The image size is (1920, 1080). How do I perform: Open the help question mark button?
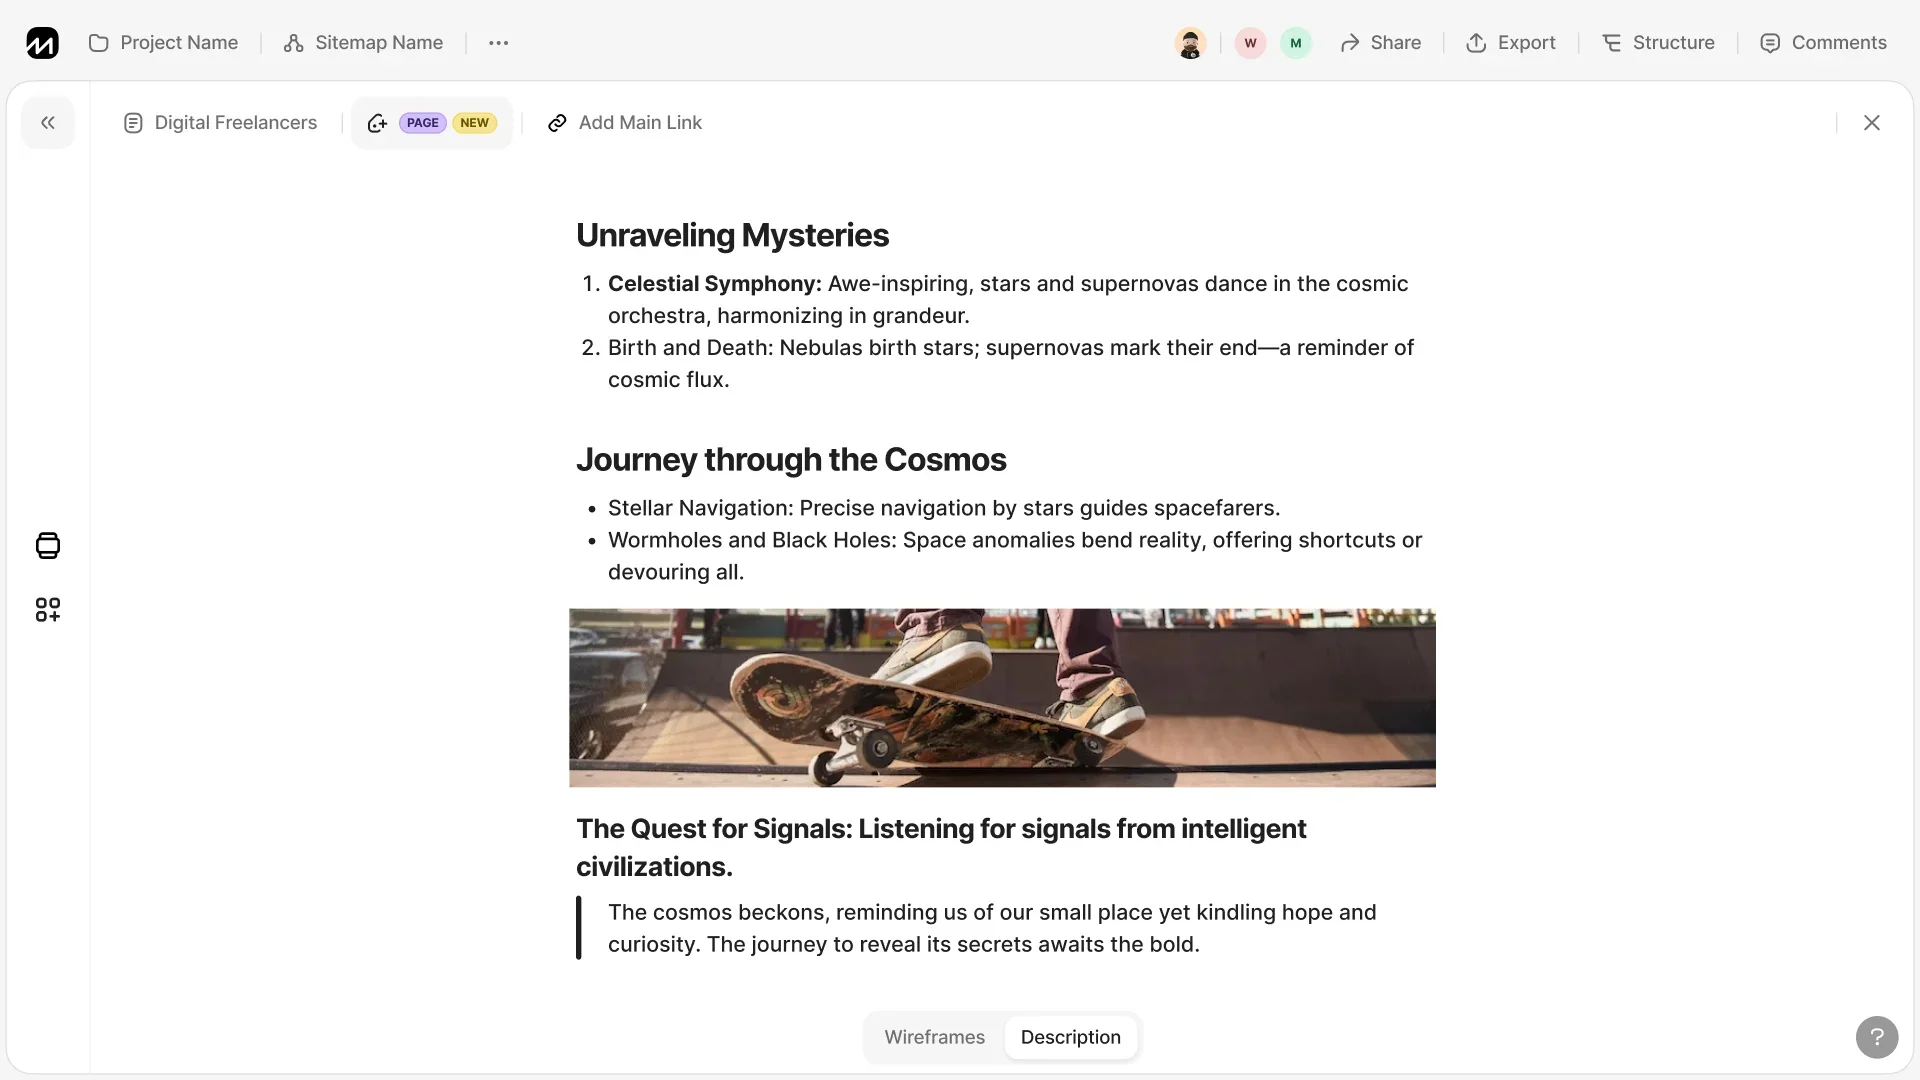[1876, 1037]
